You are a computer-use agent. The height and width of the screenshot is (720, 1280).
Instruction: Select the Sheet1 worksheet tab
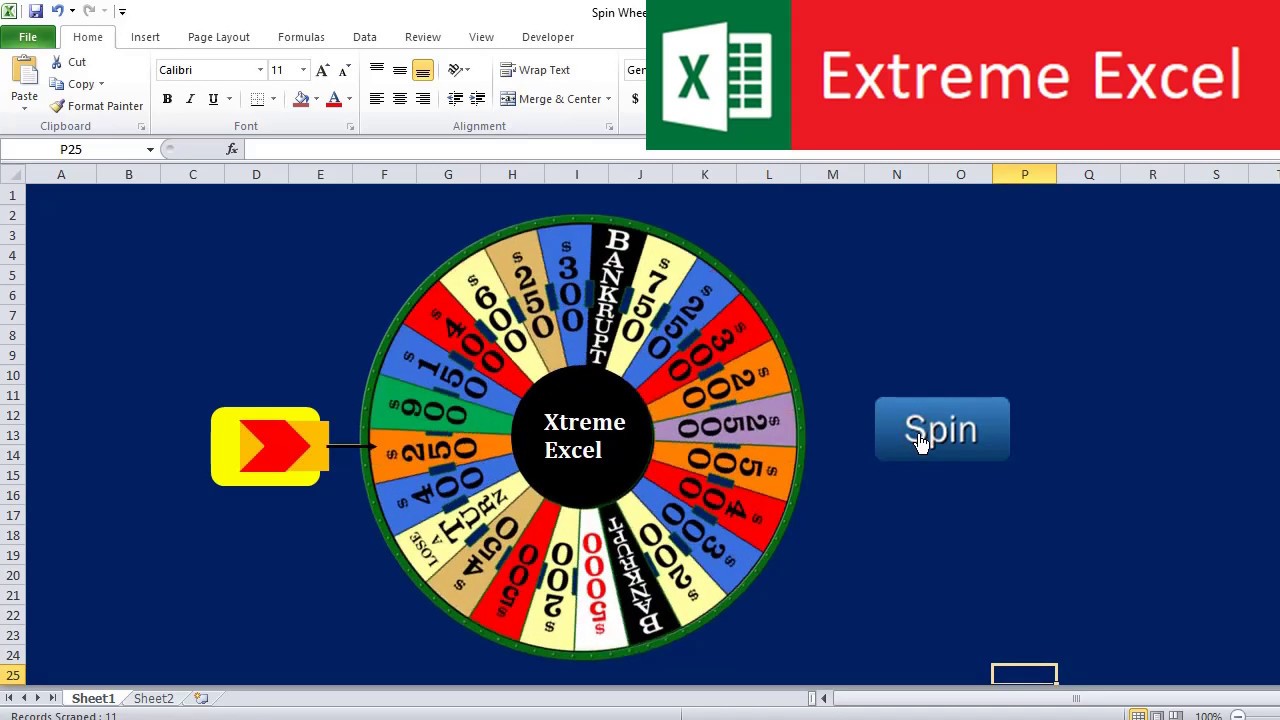93,698
